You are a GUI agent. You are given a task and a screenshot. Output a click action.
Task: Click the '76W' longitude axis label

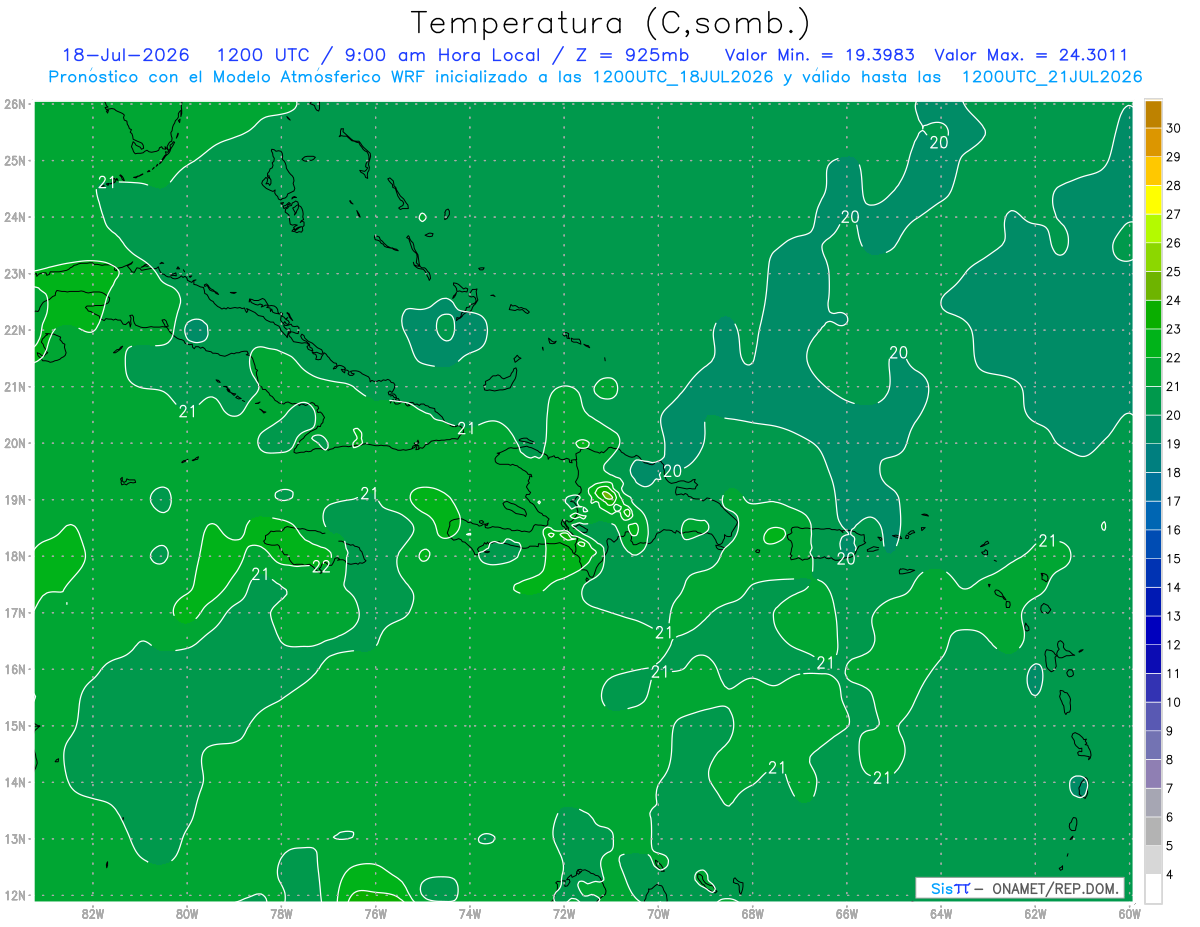click(x=375, y=913)
